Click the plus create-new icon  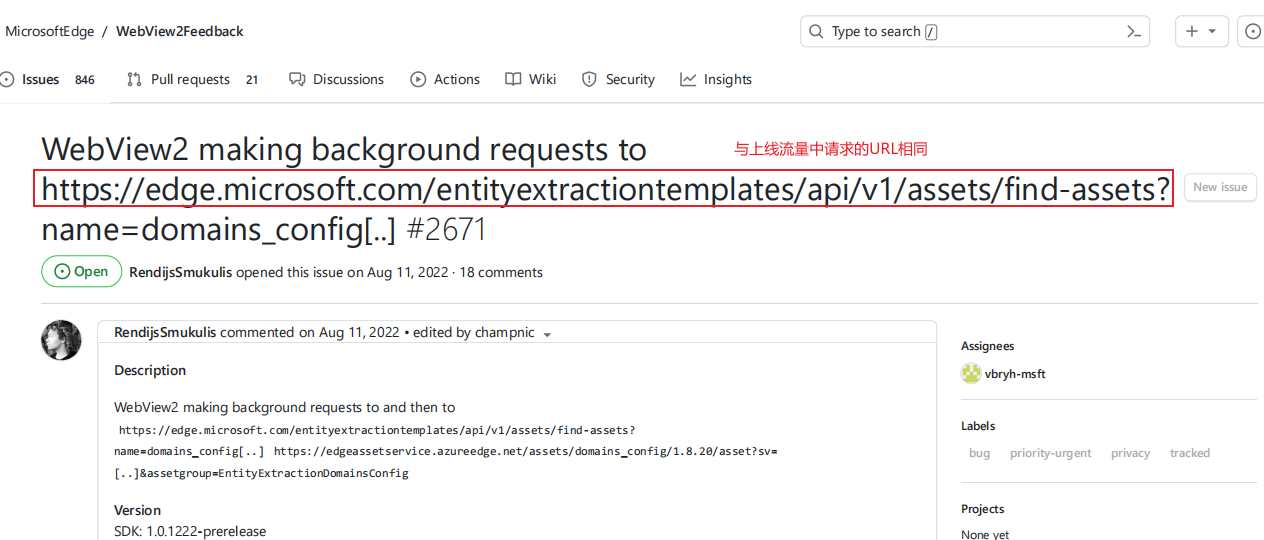(x=1191, y=31)
